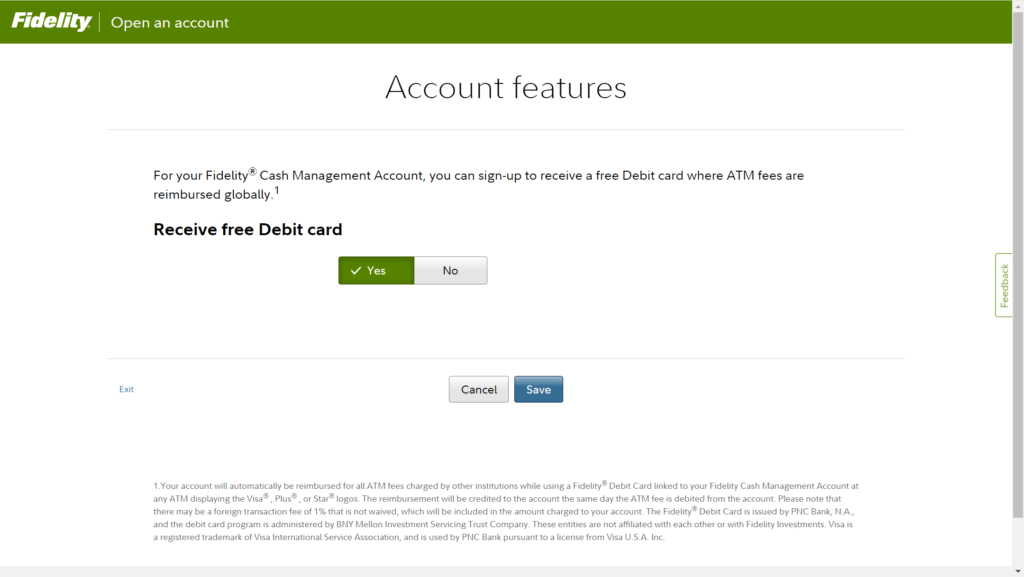Viewport: 1024px width, 577px height.
Task: Click the footnote paragraph about ATM fee reimbursement
Action: click(x=506, y=511)
